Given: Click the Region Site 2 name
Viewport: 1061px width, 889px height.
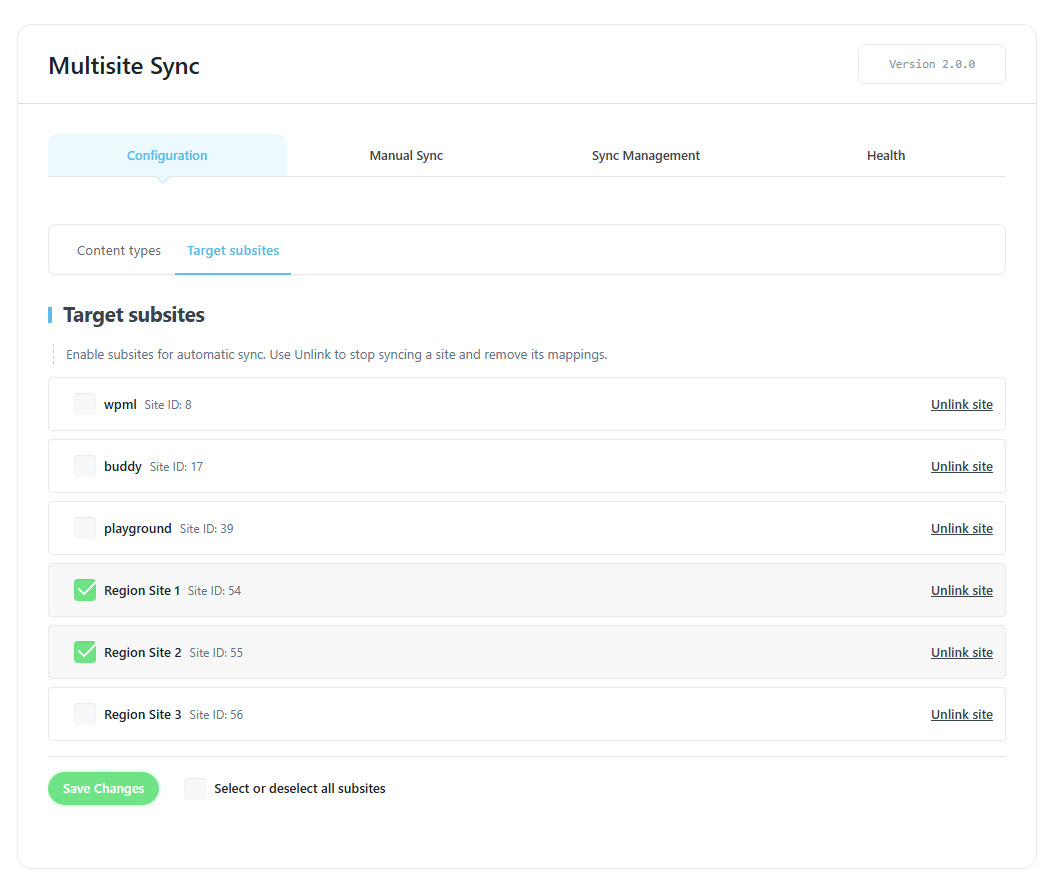Looking at the screenshot, I should pyautogui.click(x=143, y=653).
